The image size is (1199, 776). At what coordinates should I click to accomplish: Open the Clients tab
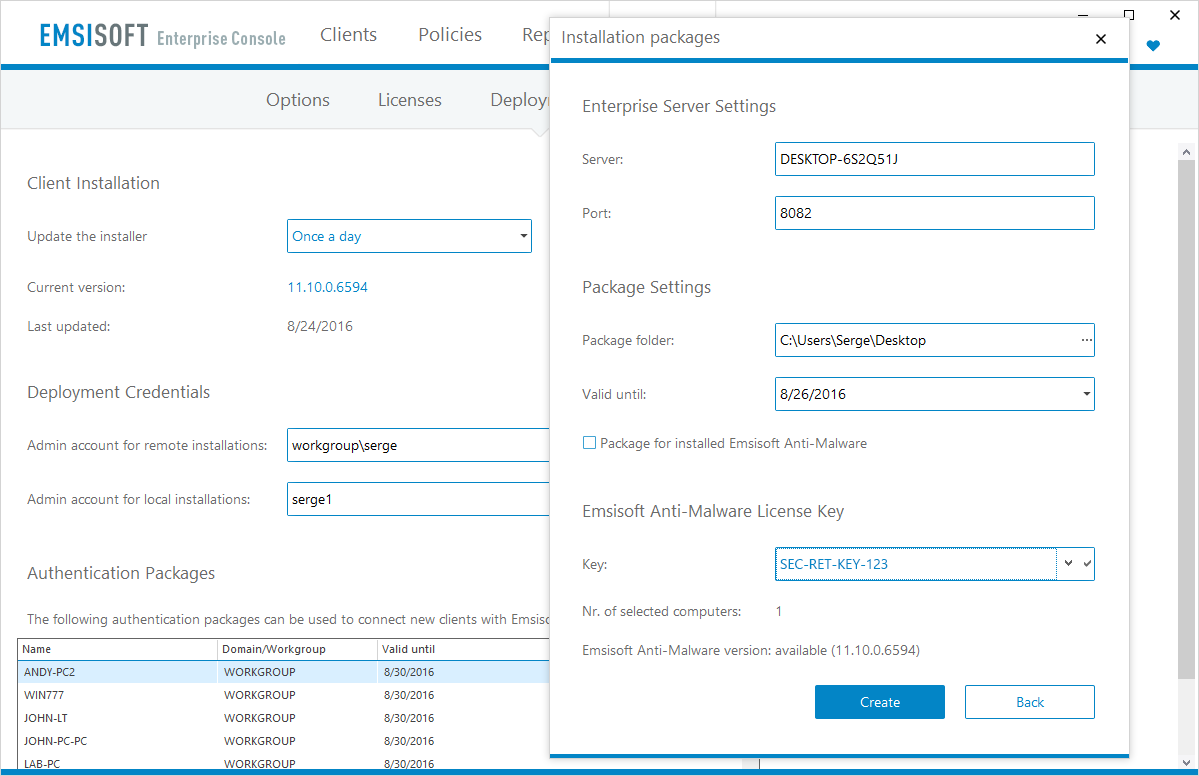(x=348, y=35)
